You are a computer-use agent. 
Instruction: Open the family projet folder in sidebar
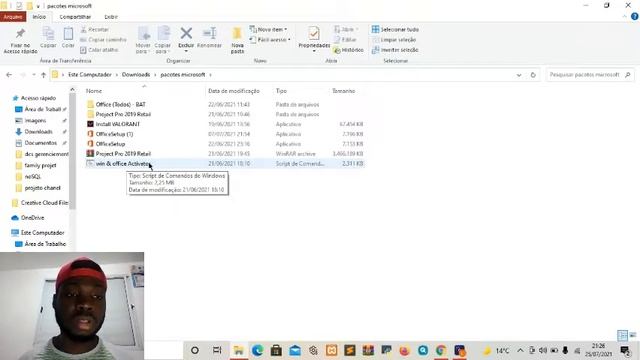tap(40, 165)
